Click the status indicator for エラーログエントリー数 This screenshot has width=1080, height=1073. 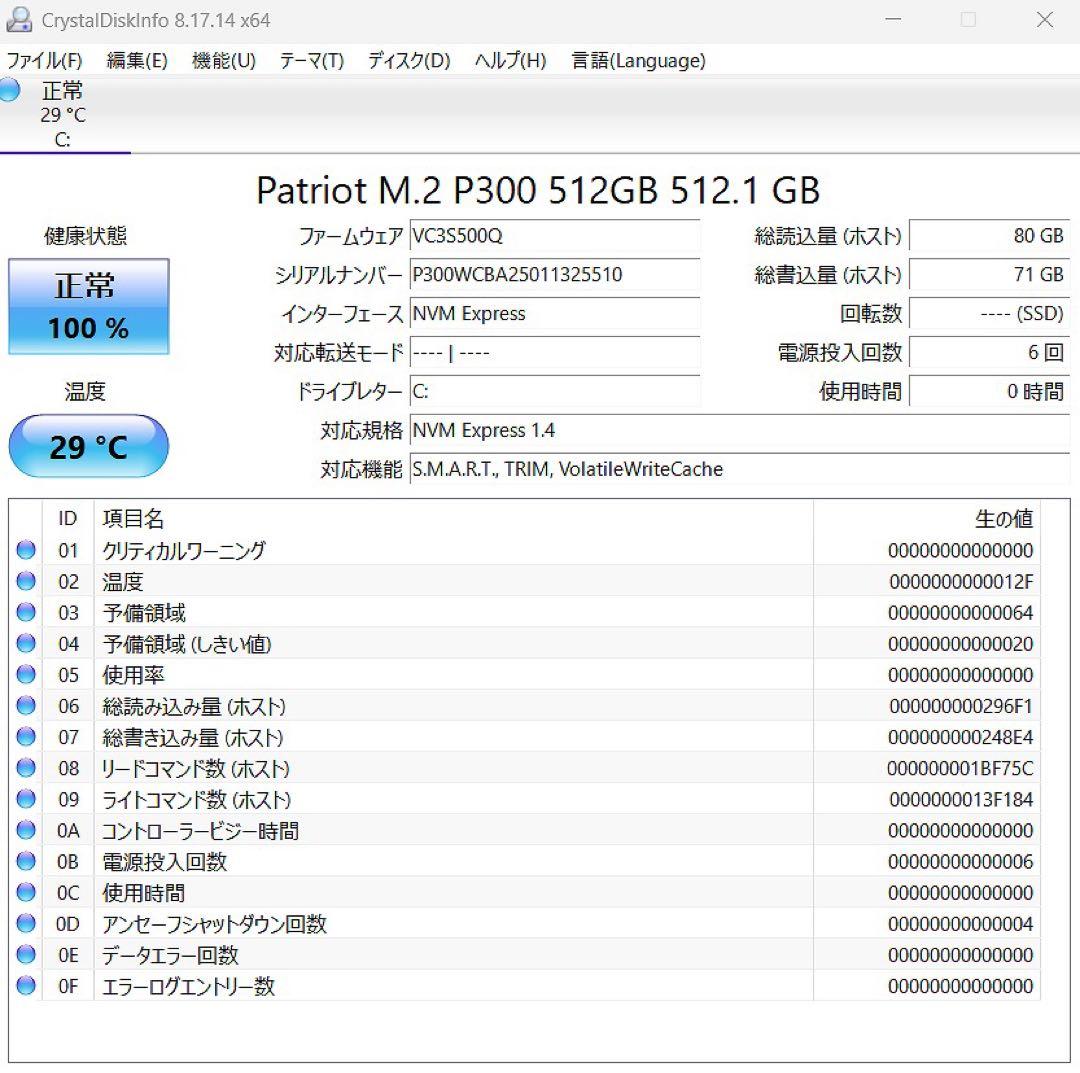25,986
